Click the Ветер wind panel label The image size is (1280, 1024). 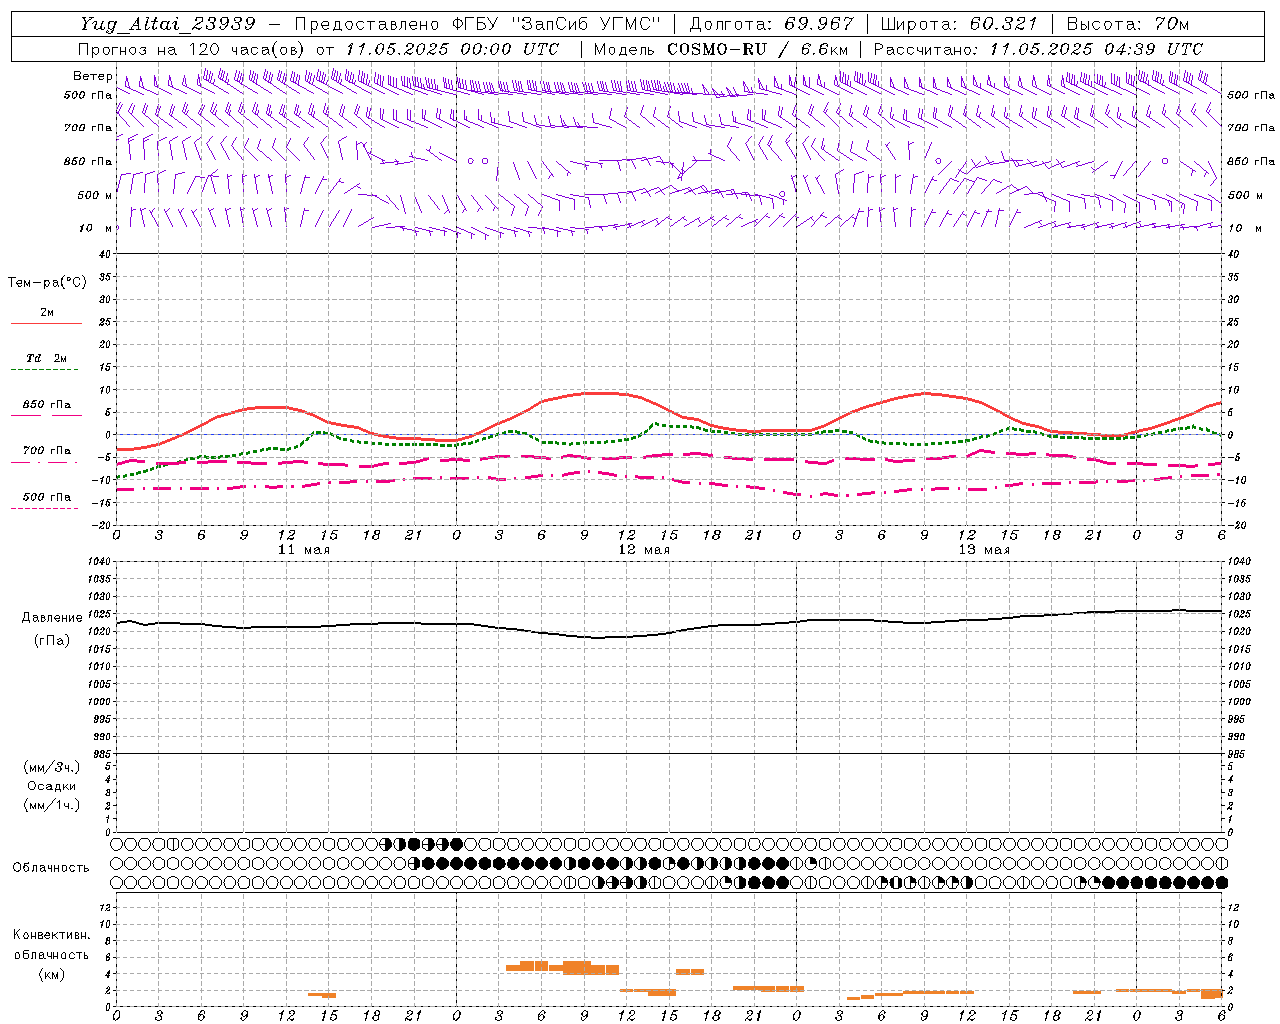[92, 76]
